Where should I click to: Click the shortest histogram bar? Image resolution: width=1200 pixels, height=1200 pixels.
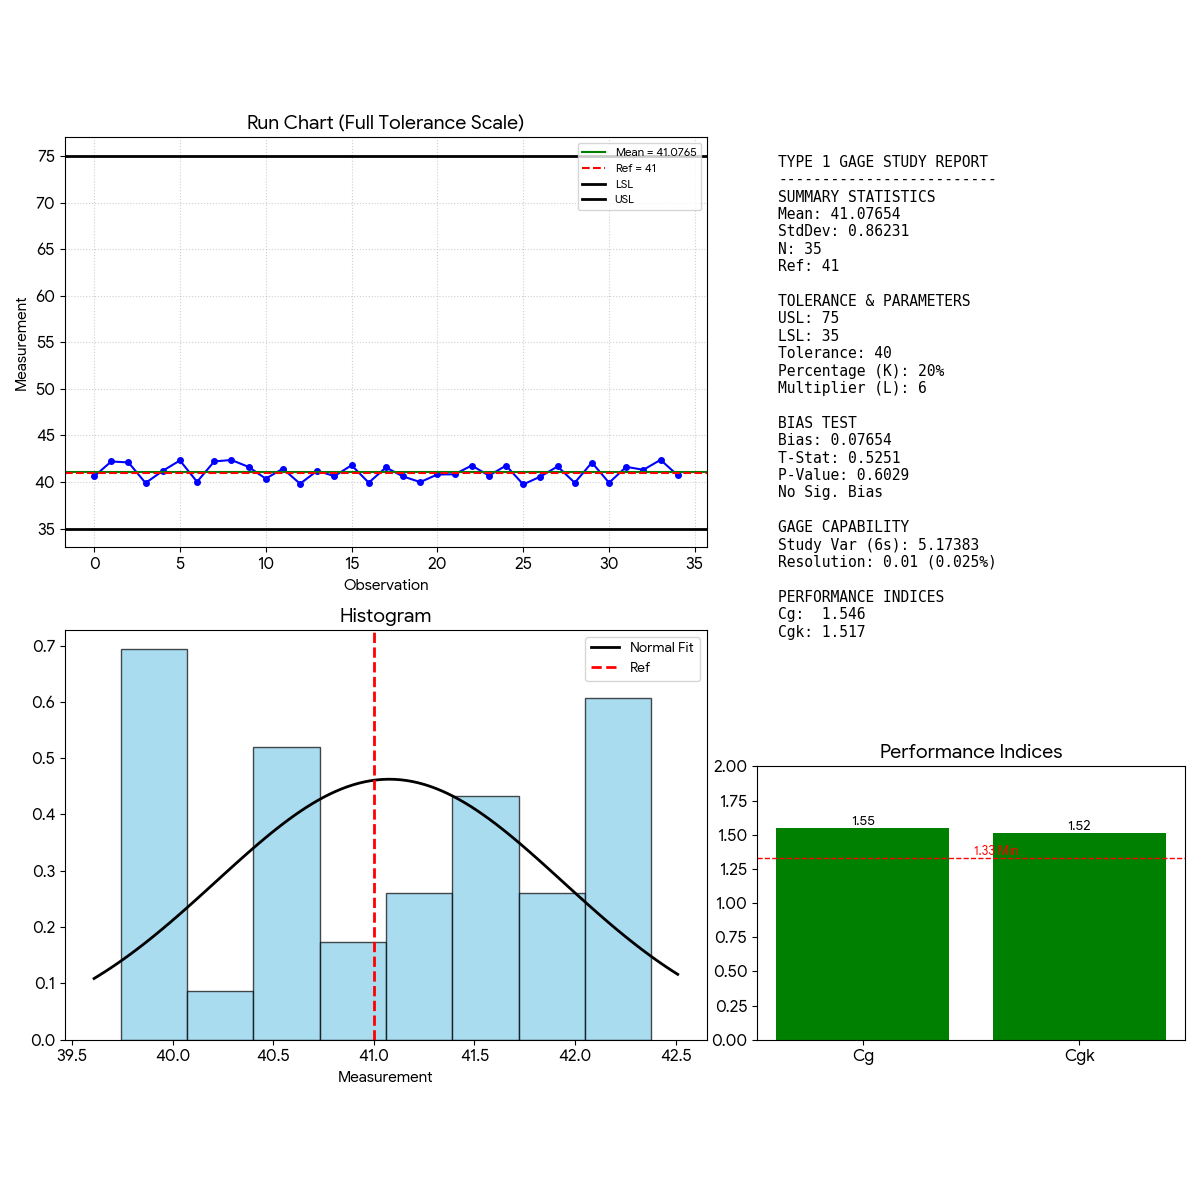tap(220, 1015)
